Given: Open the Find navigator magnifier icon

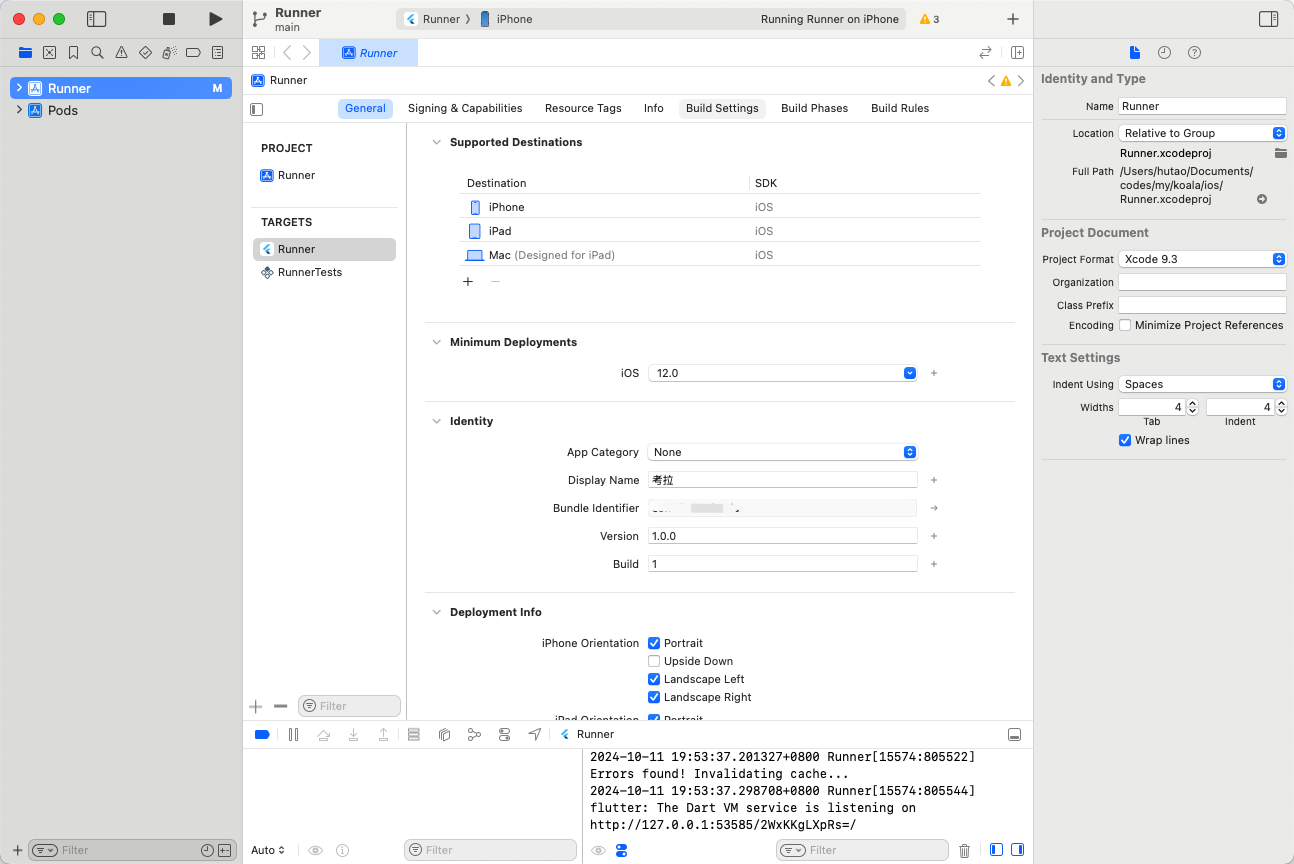Looking at the screenshot, I should (97, 52).
